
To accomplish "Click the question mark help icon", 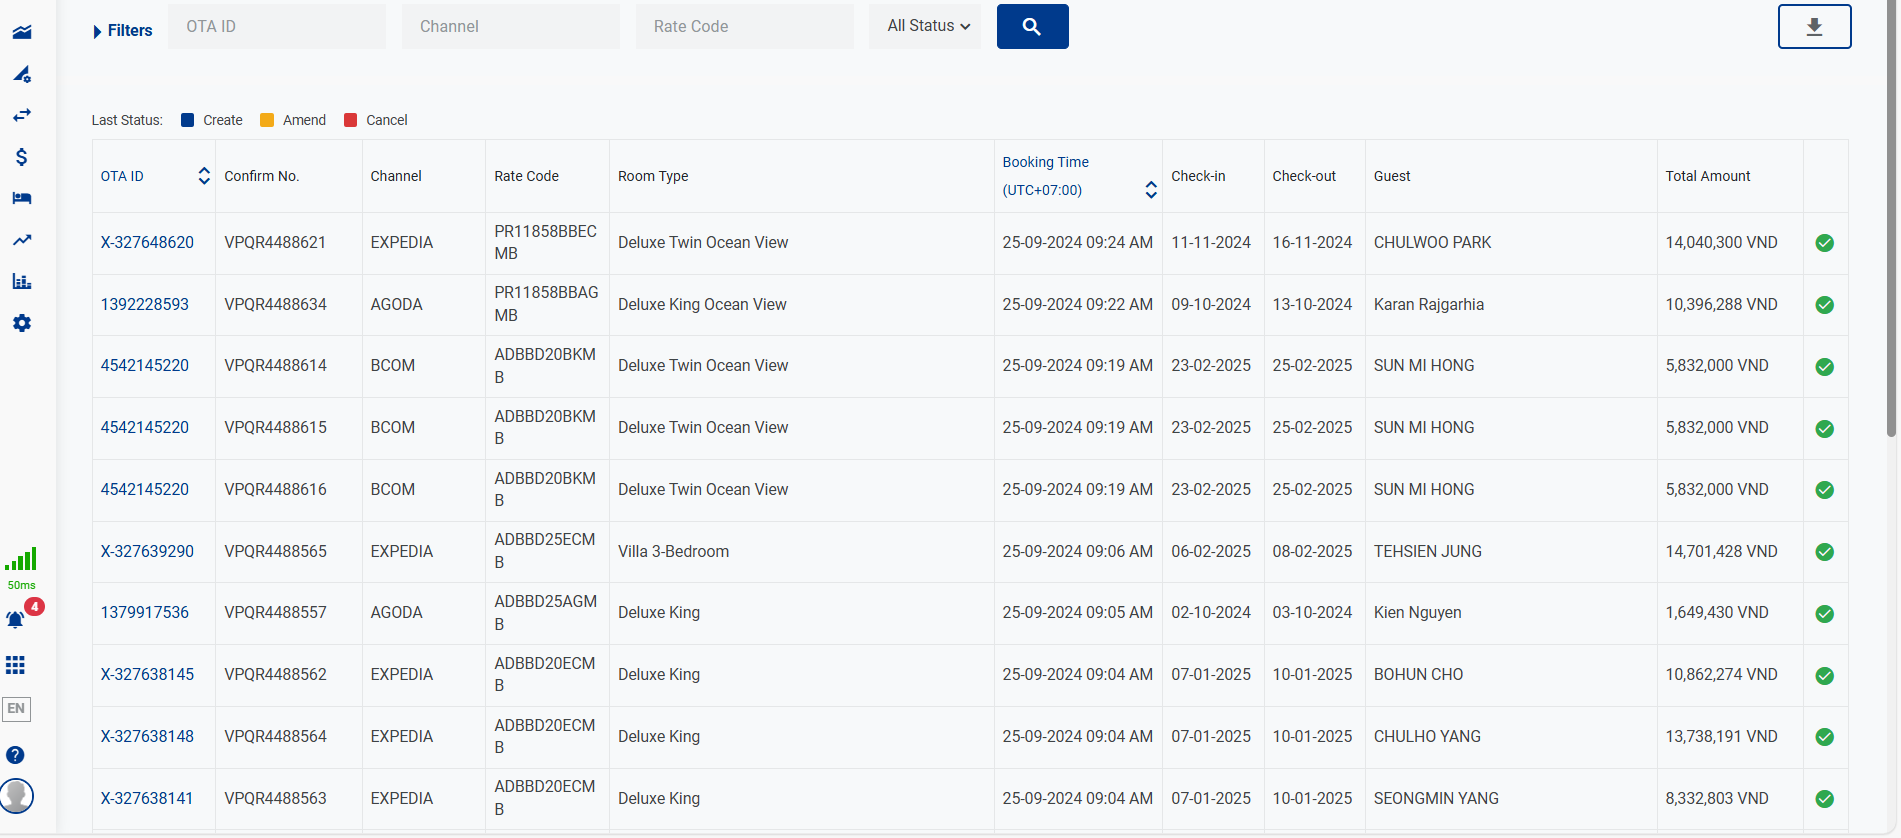I will [16, 755].
